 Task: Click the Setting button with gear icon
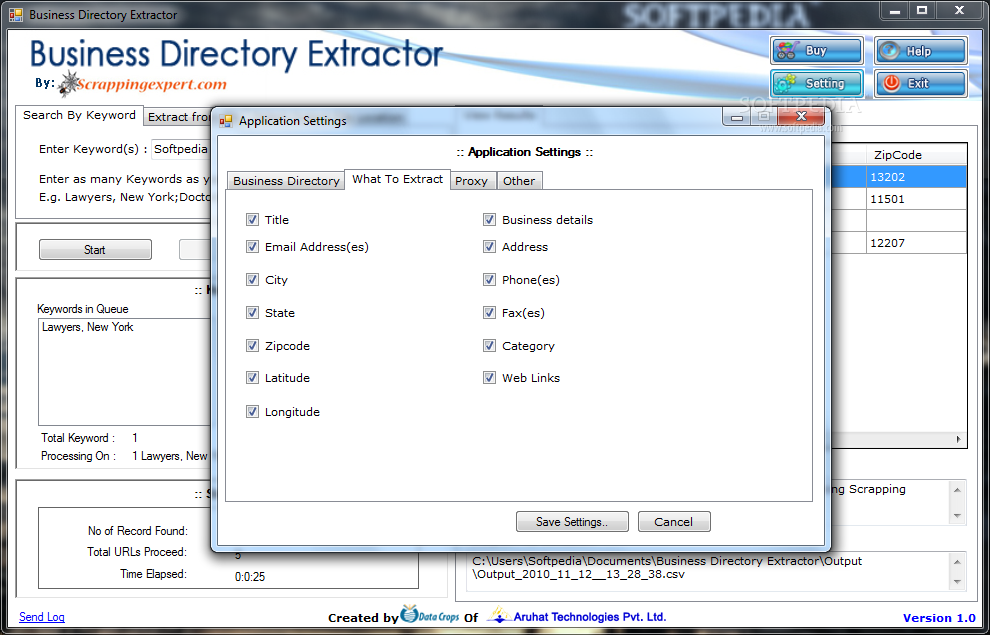pyautogui.click(x=816, y=83)
